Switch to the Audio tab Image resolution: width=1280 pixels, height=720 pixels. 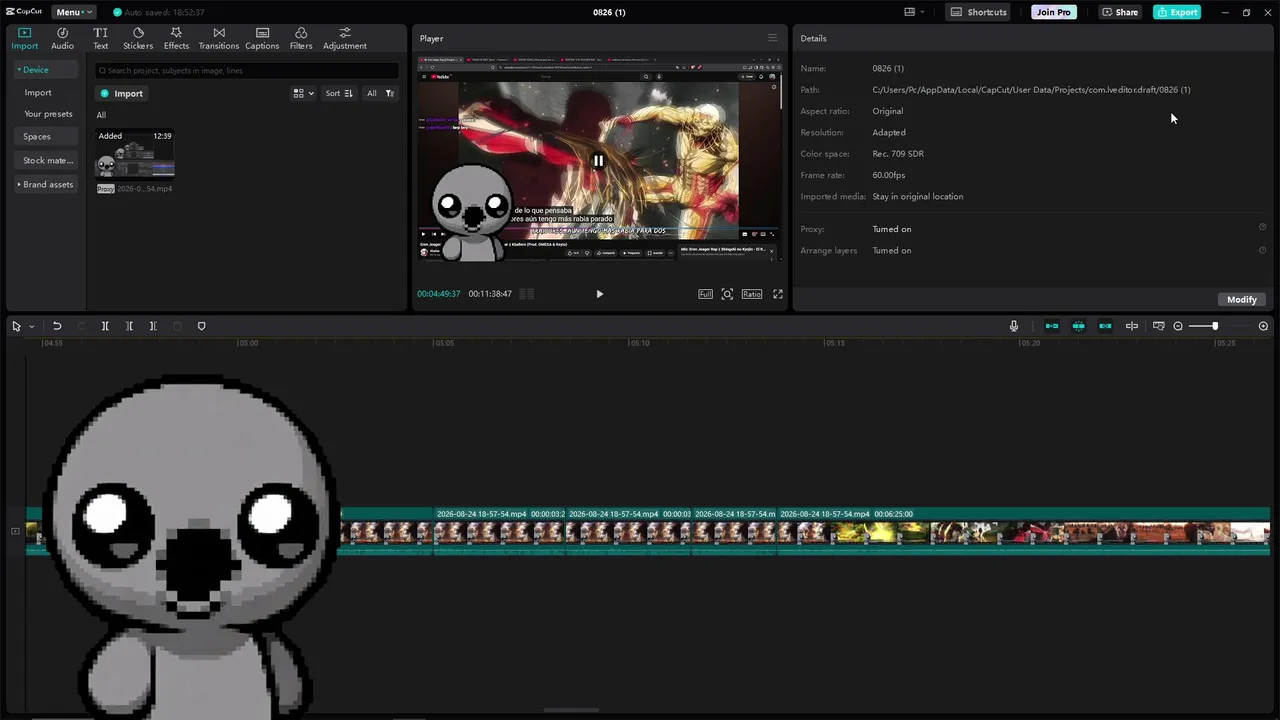62,39
